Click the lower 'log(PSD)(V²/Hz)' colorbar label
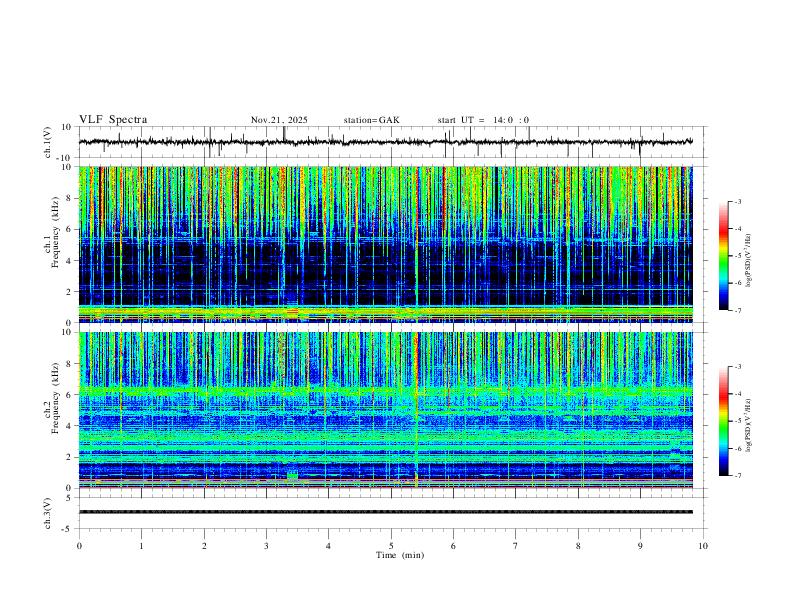Screen dimensions: 792x612 (748, 425)
